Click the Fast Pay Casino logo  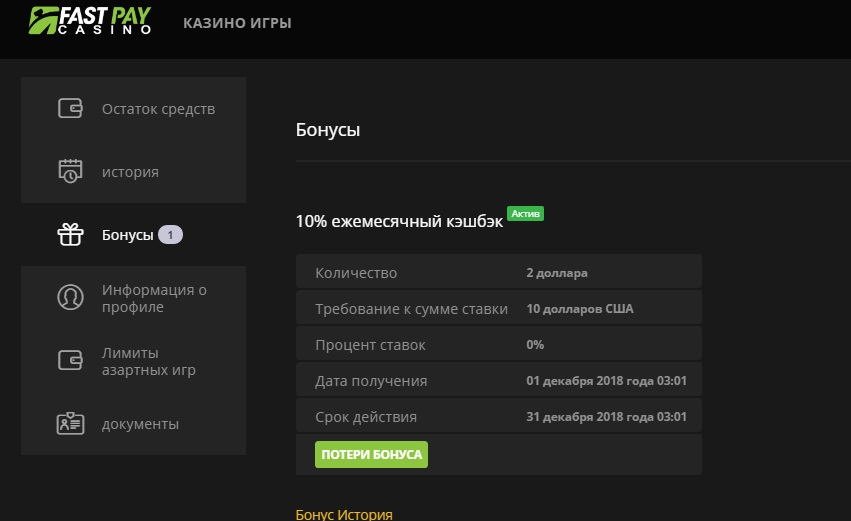(91, 21)
